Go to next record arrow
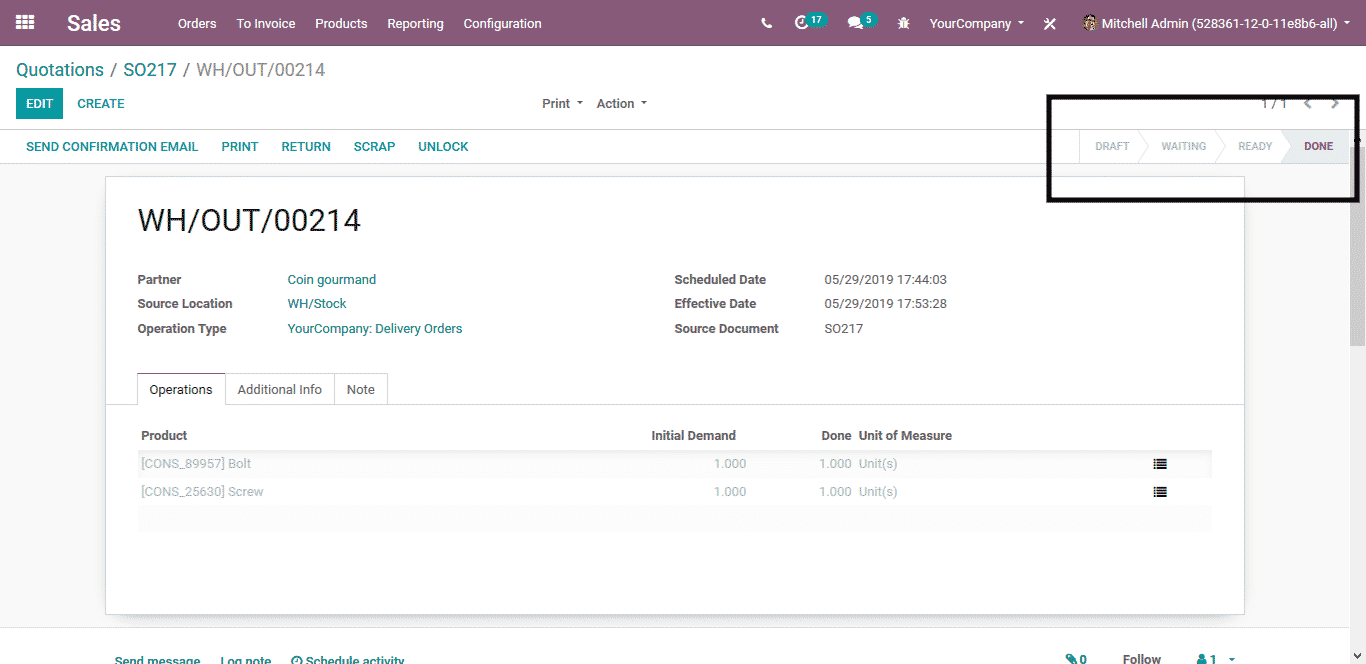 (1335, 104)
